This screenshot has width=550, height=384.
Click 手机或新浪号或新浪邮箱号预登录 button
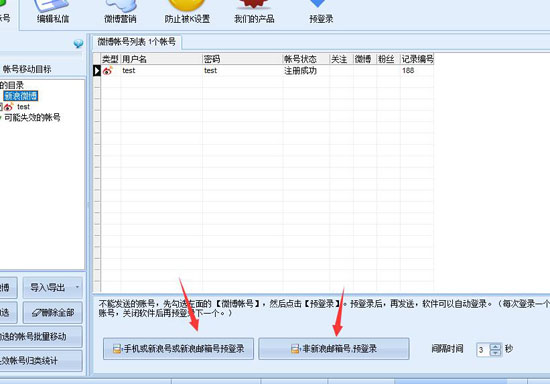click(x=179, y=349)
